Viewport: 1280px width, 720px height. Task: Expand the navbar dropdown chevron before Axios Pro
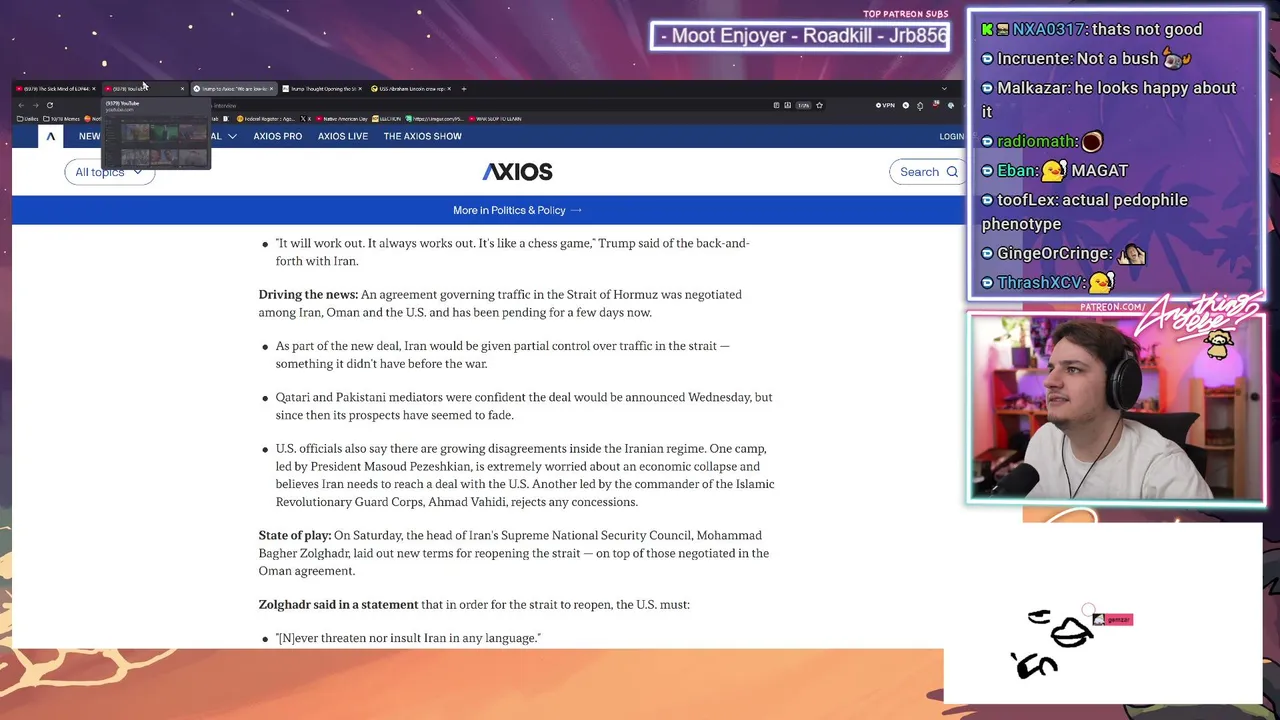tap(232, 136)
